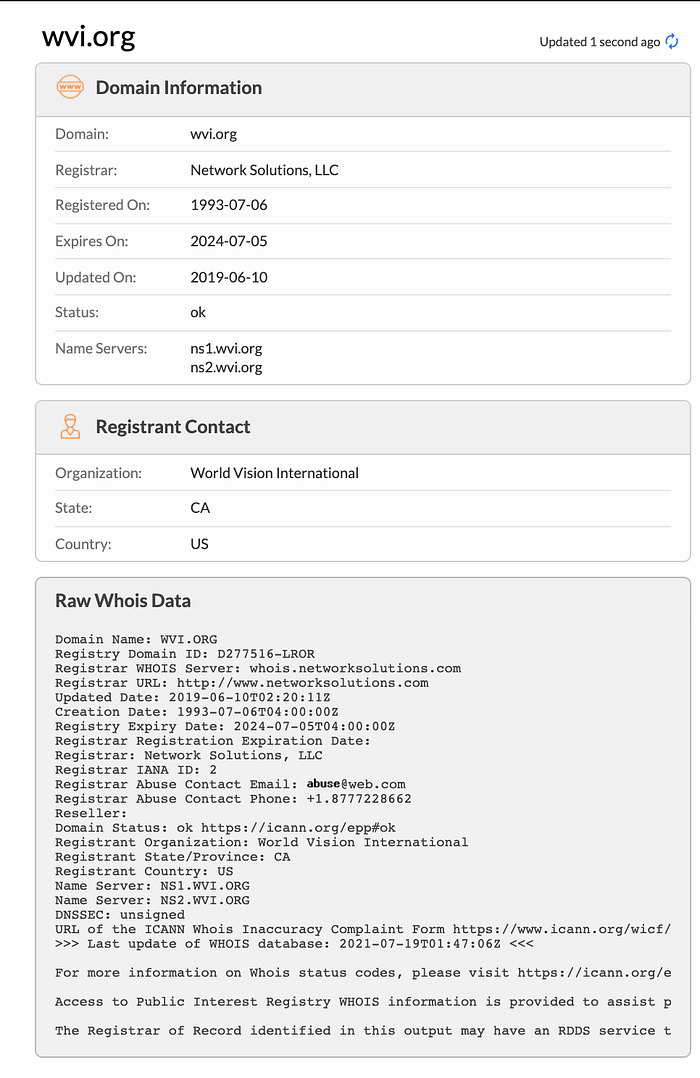Click the Registrant Contact heading
The height and width of the screenshot is (1078, 700).
(x=173, y=427)
